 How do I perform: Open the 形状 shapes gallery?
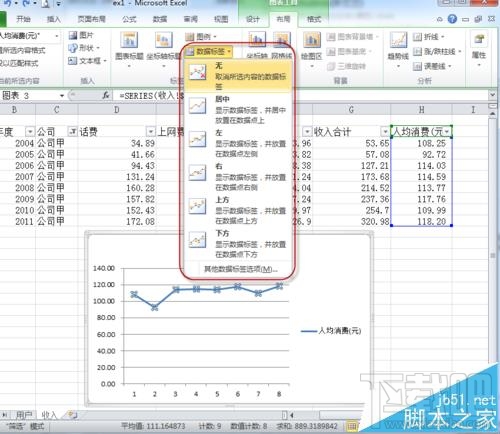pyautogui.click(x=84, y=48)
